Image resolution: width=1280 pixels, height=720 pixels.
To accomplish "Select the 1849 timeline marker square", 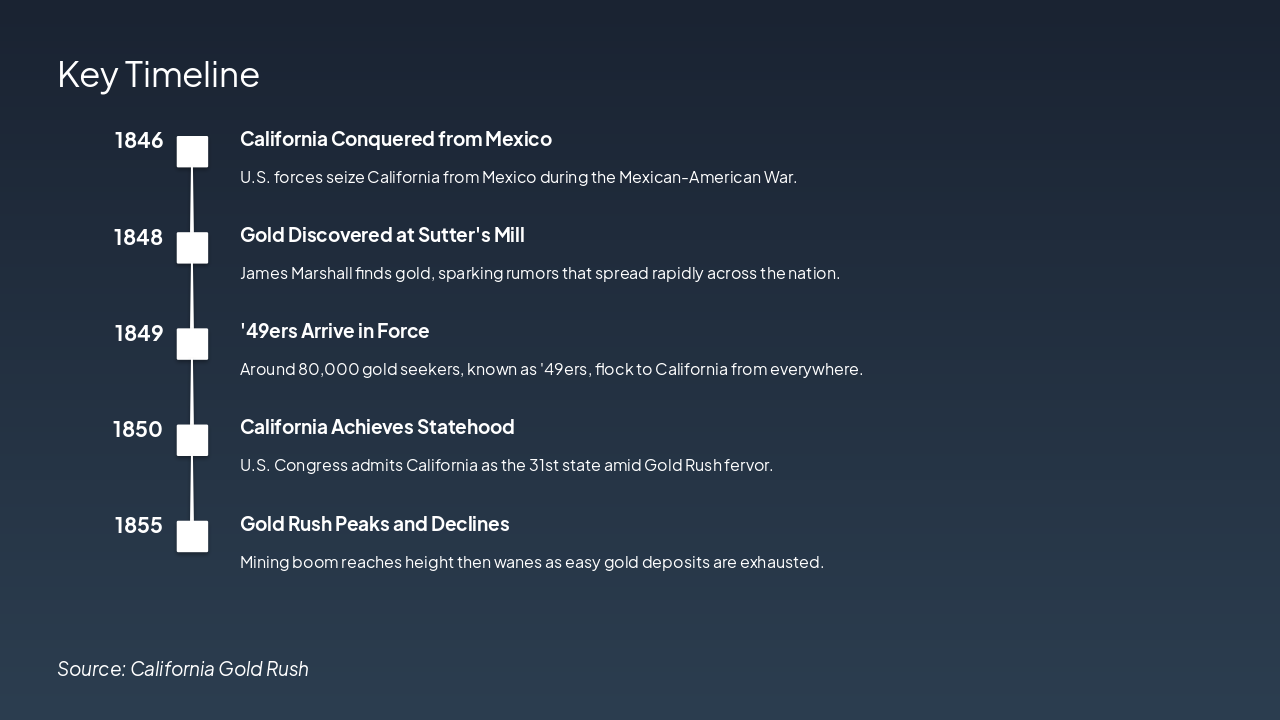I will point(192,344).
